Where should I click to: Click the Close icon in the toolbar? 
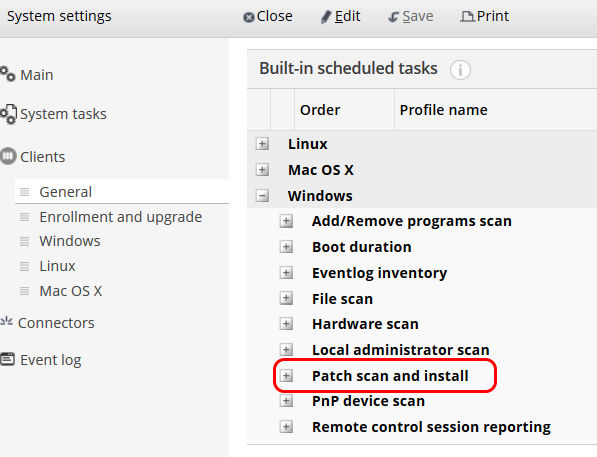[249, 17]
